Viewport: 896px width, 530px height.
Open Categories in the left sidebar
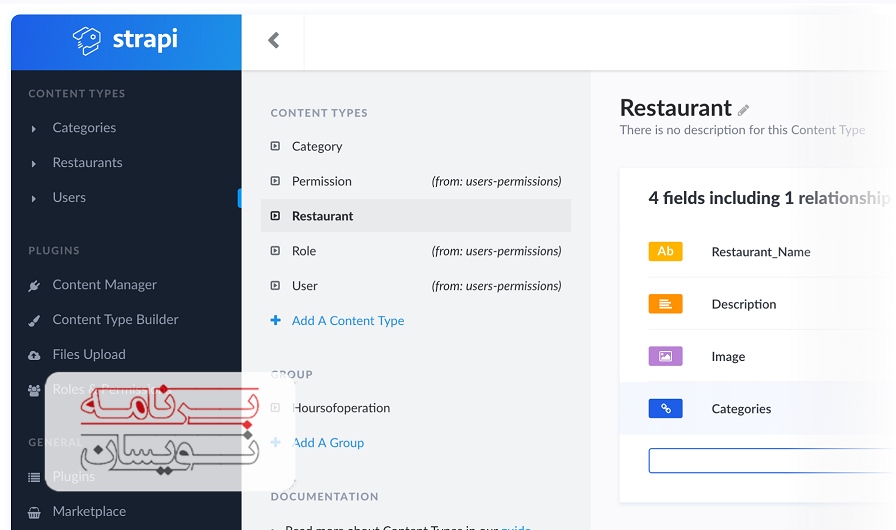click(84, 128)
